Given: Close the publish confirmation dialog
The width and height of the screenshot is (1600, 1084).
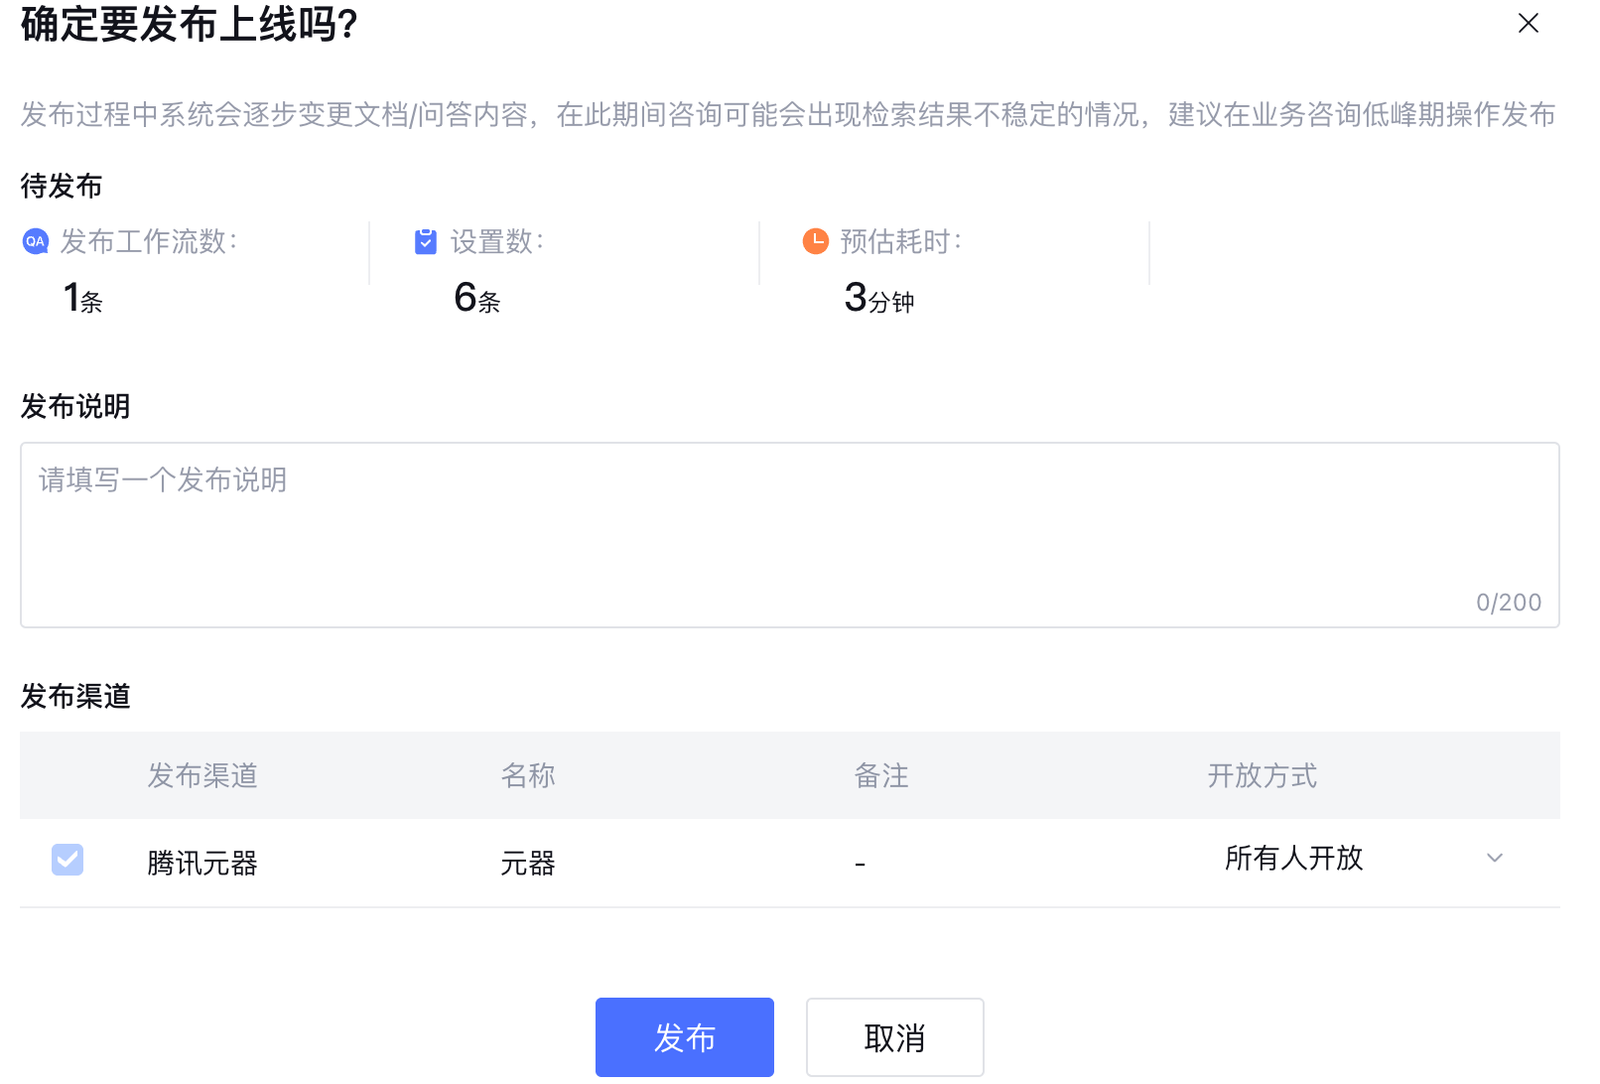Looking at the screenshot, I should click(1527, 23).
